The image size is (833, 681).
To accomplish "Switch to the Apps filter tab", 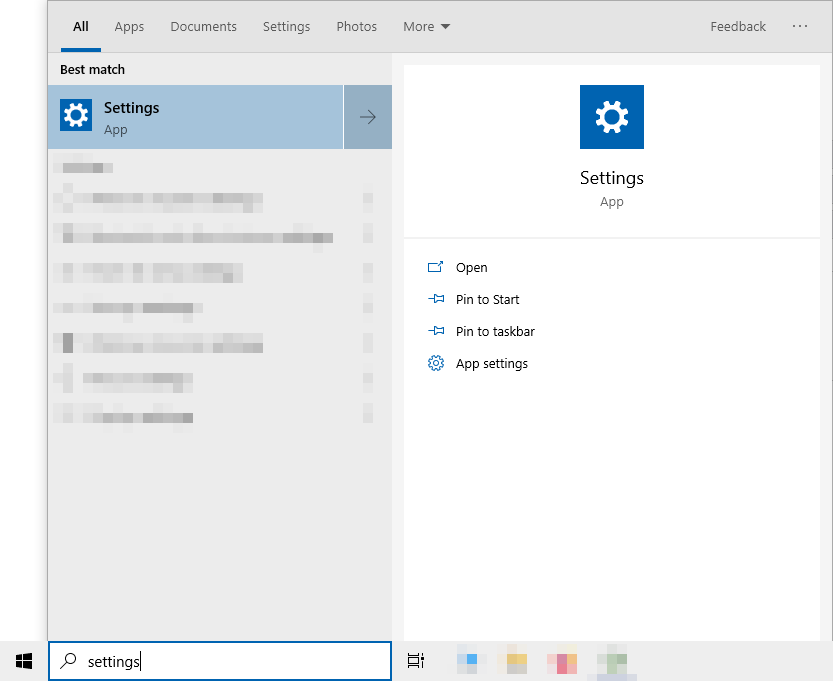I will pos(129,27).
